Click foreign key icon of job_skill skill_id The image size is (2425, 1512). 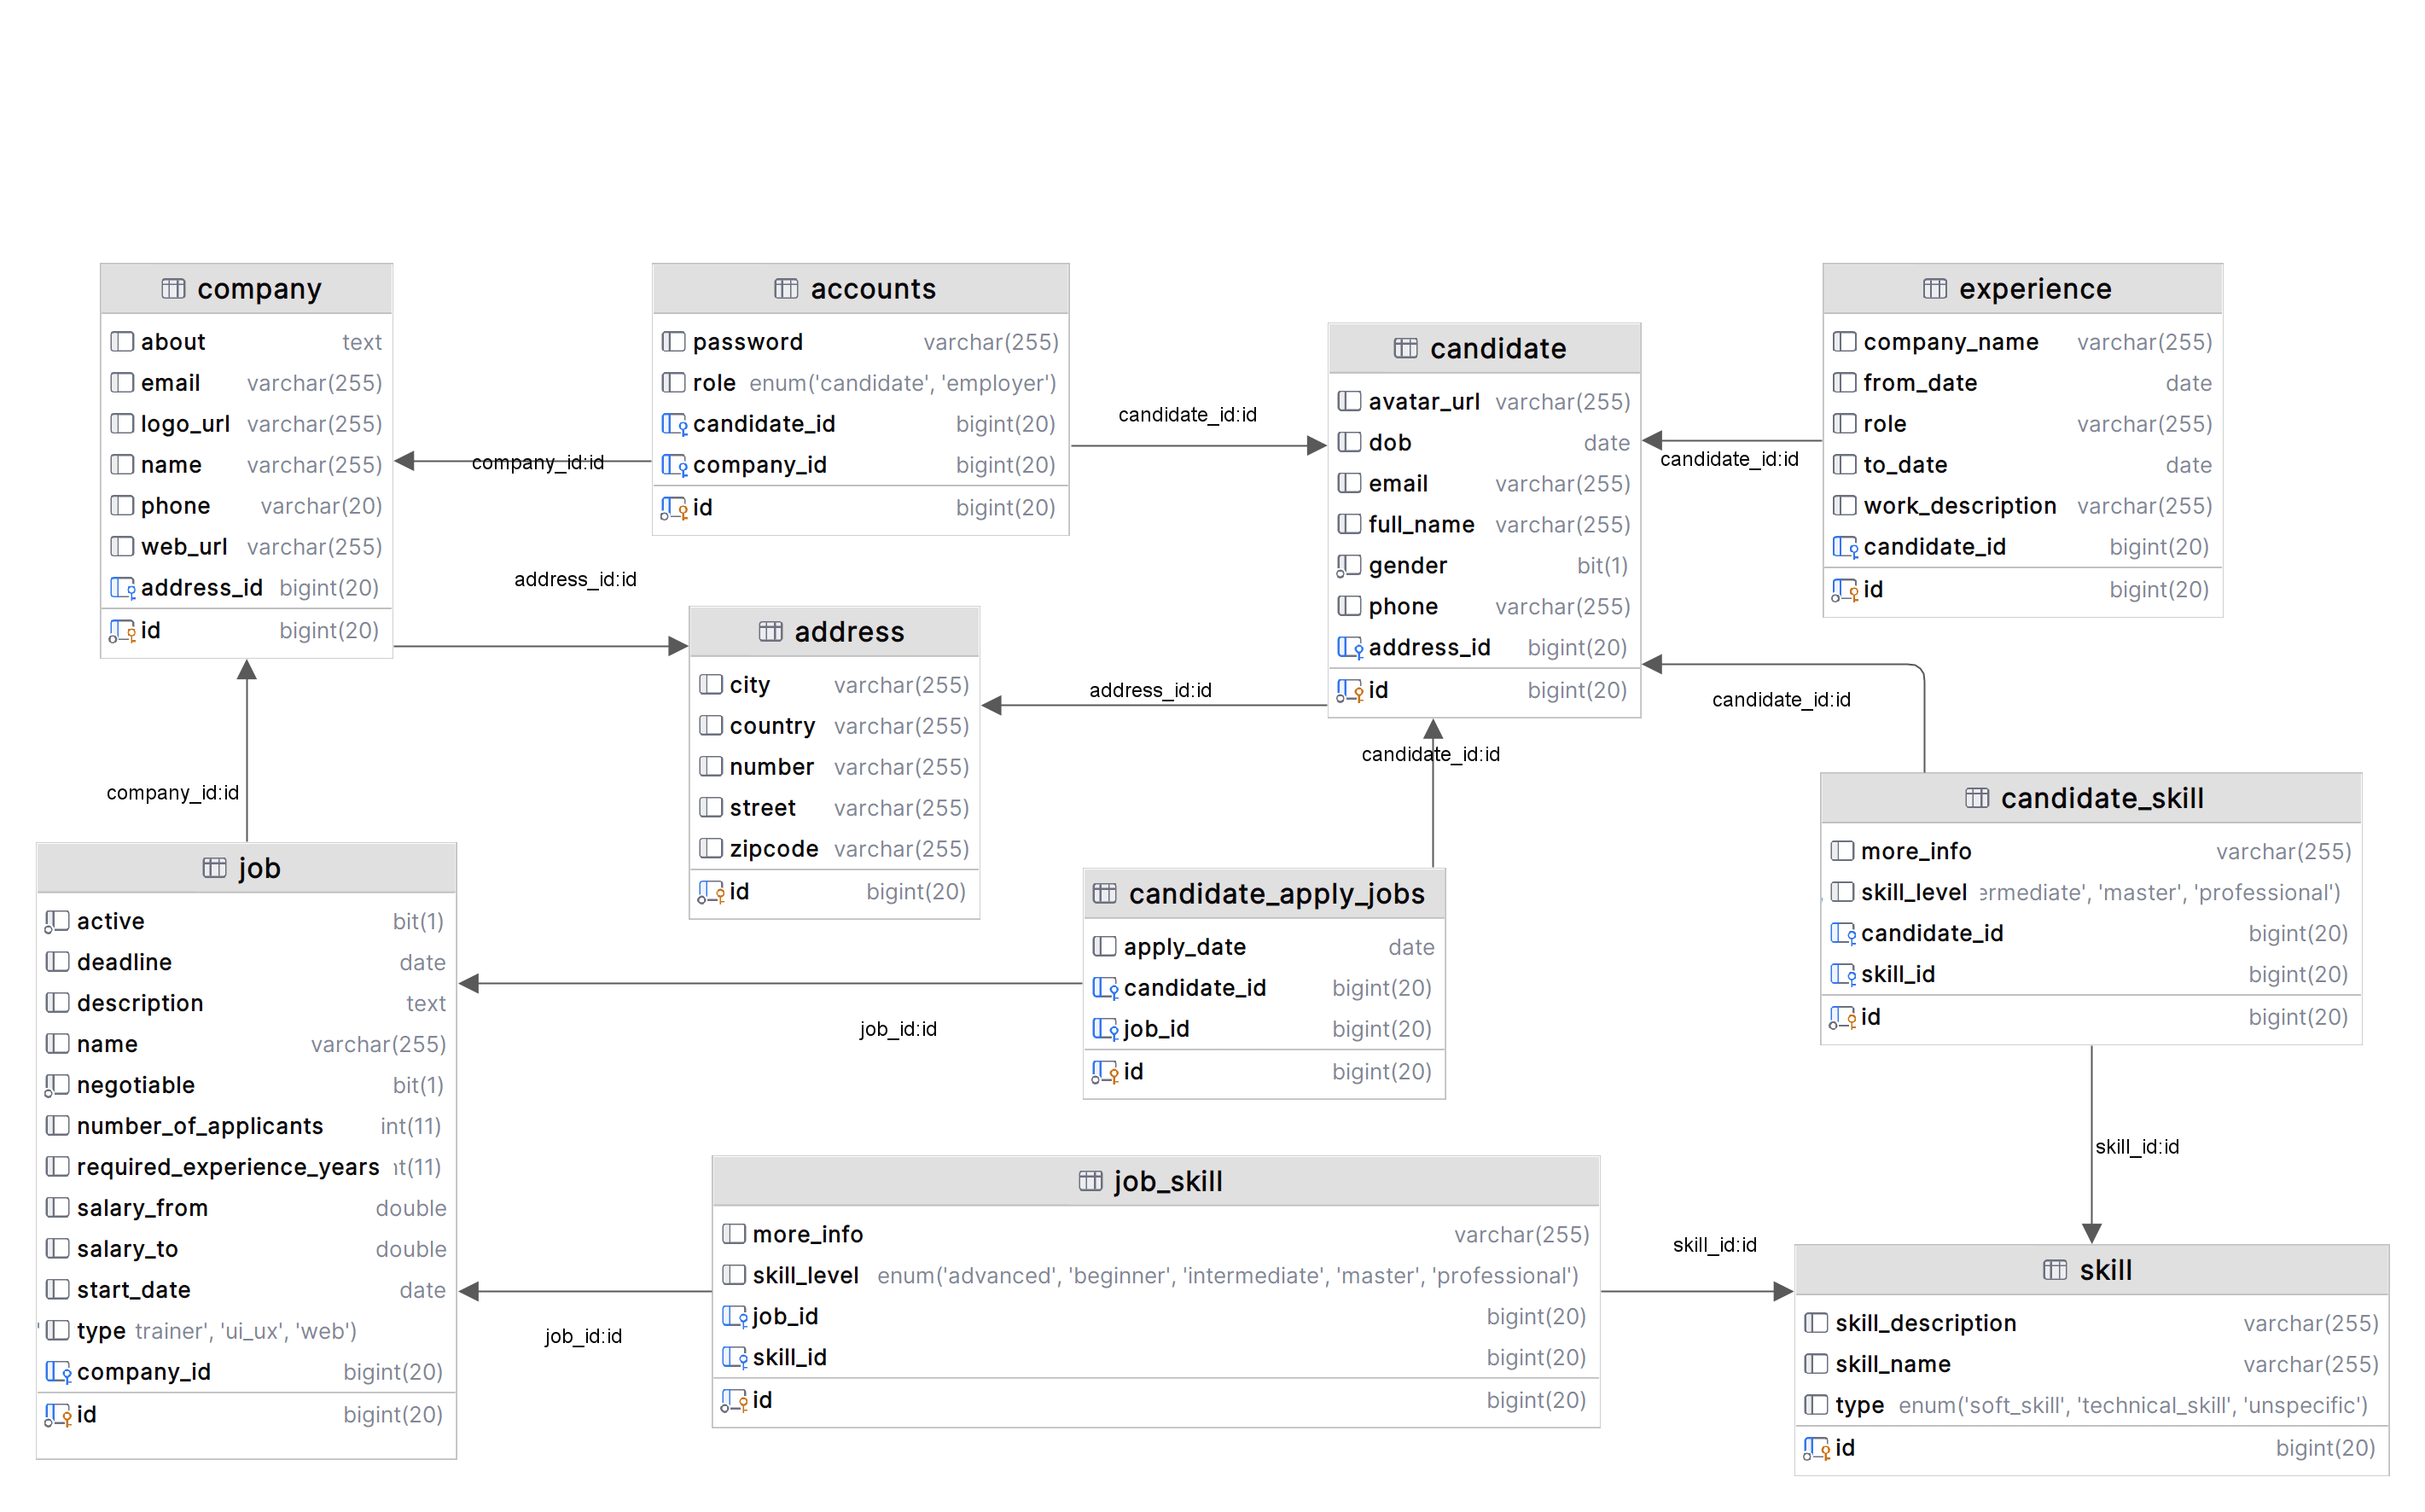coord(734,1357)
